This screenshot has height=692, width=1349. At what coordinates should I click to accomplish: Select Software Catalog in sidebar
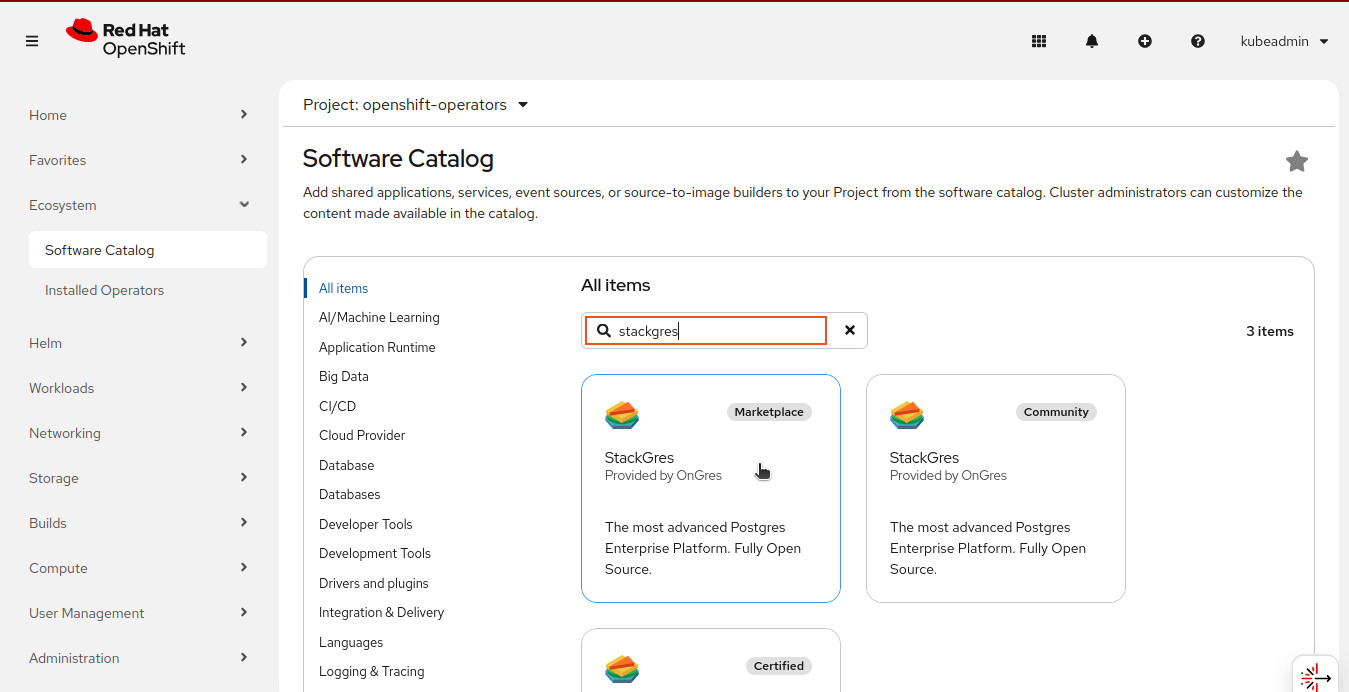click(148, 250)
